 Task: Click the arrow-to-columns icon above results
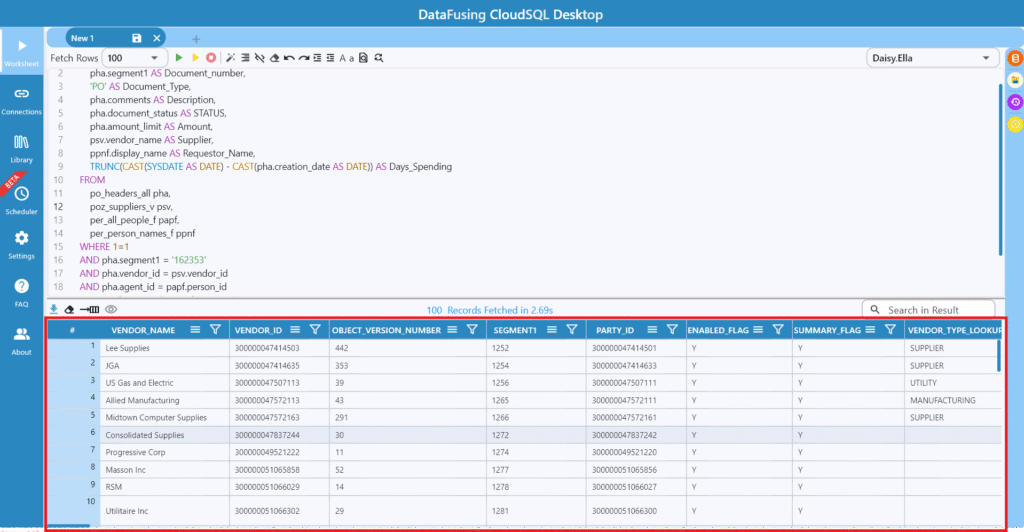(89, 309)
